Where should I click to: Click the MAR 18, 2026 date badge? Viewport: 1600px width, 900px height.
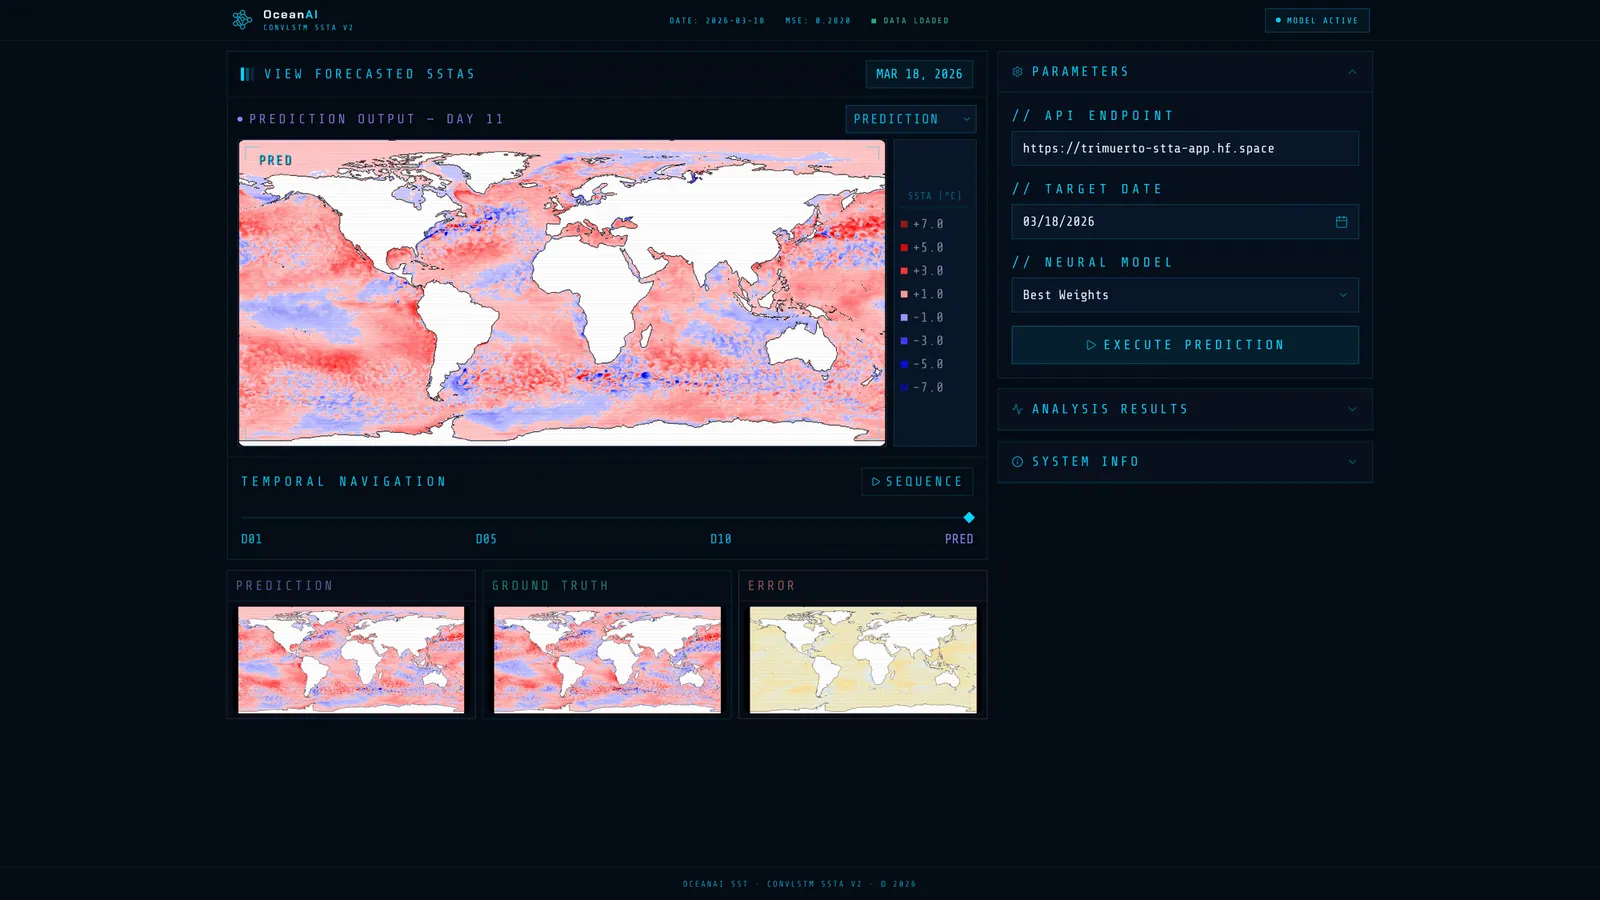pos(919,74)
